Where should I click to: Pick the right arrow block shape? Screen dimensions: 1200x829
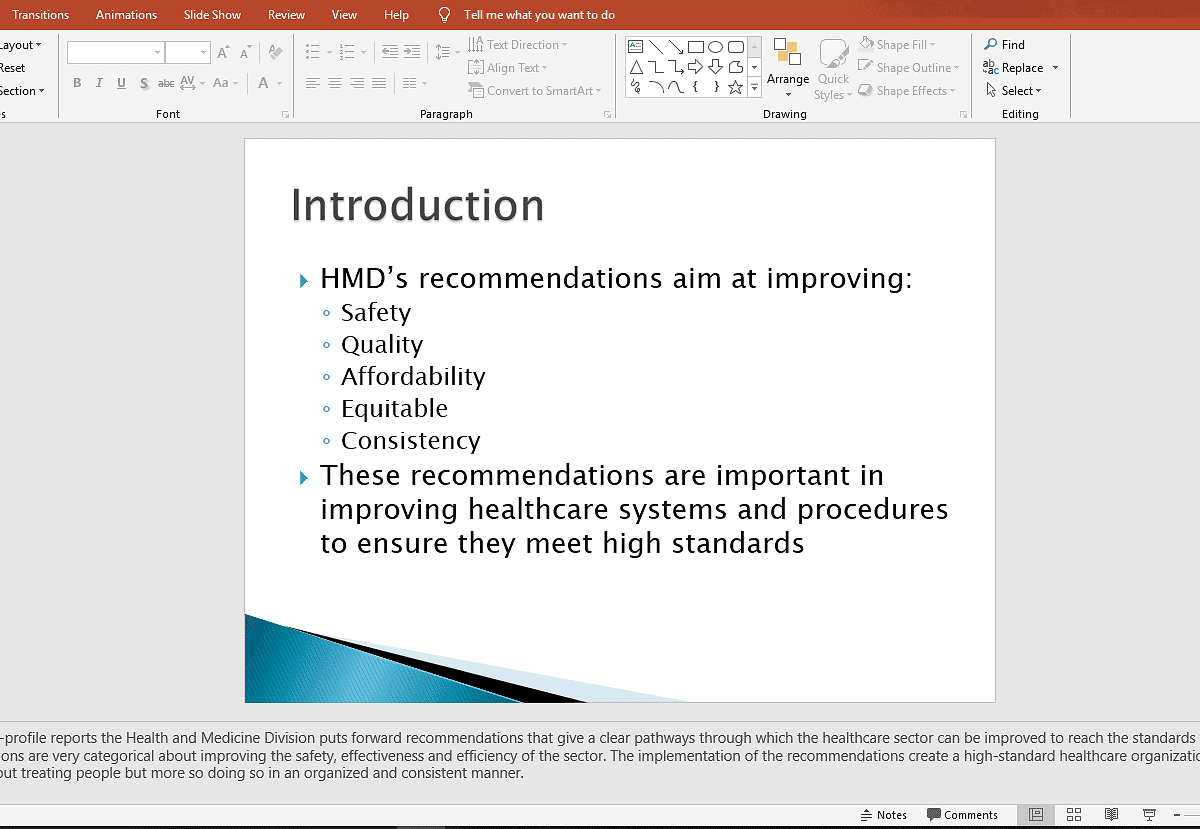click(x=696, y=67)
